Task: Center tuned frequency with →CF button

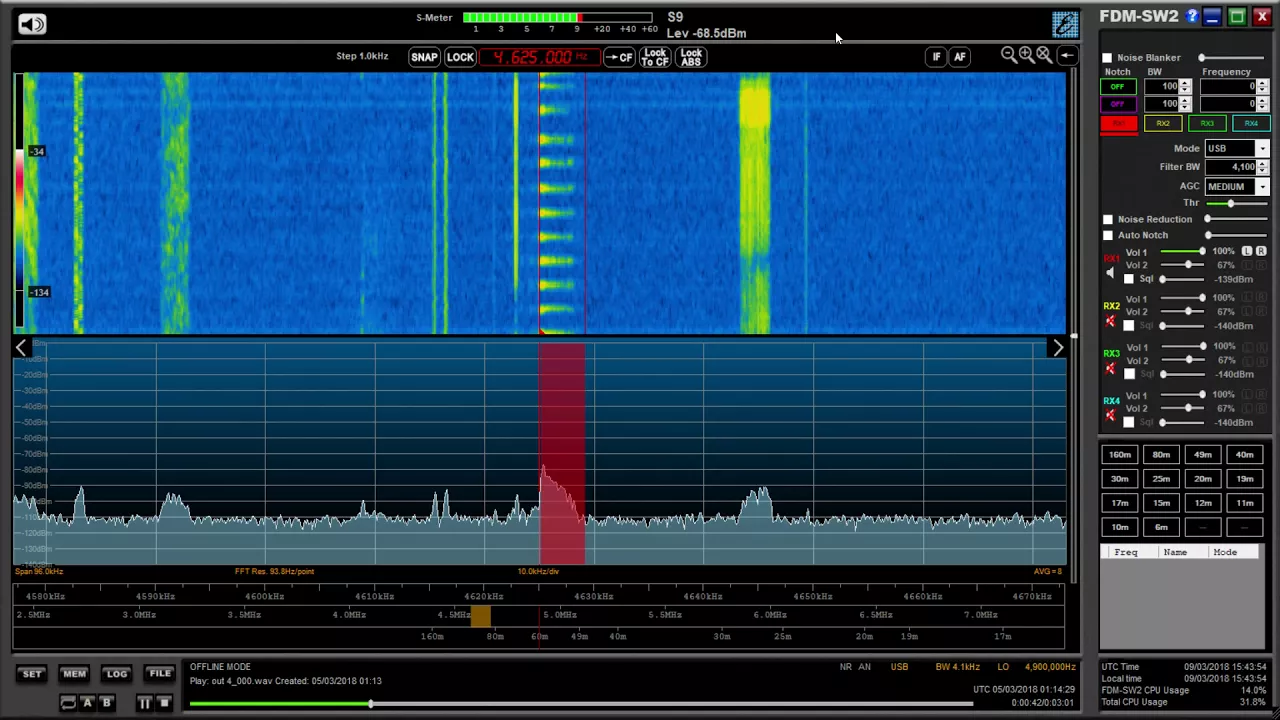Action: point(619,57)
